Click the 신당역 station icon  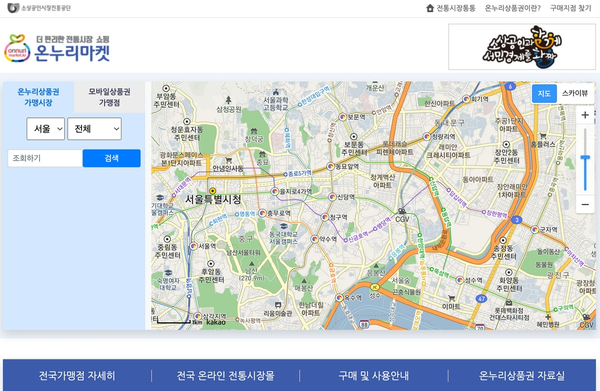point(333,197)
